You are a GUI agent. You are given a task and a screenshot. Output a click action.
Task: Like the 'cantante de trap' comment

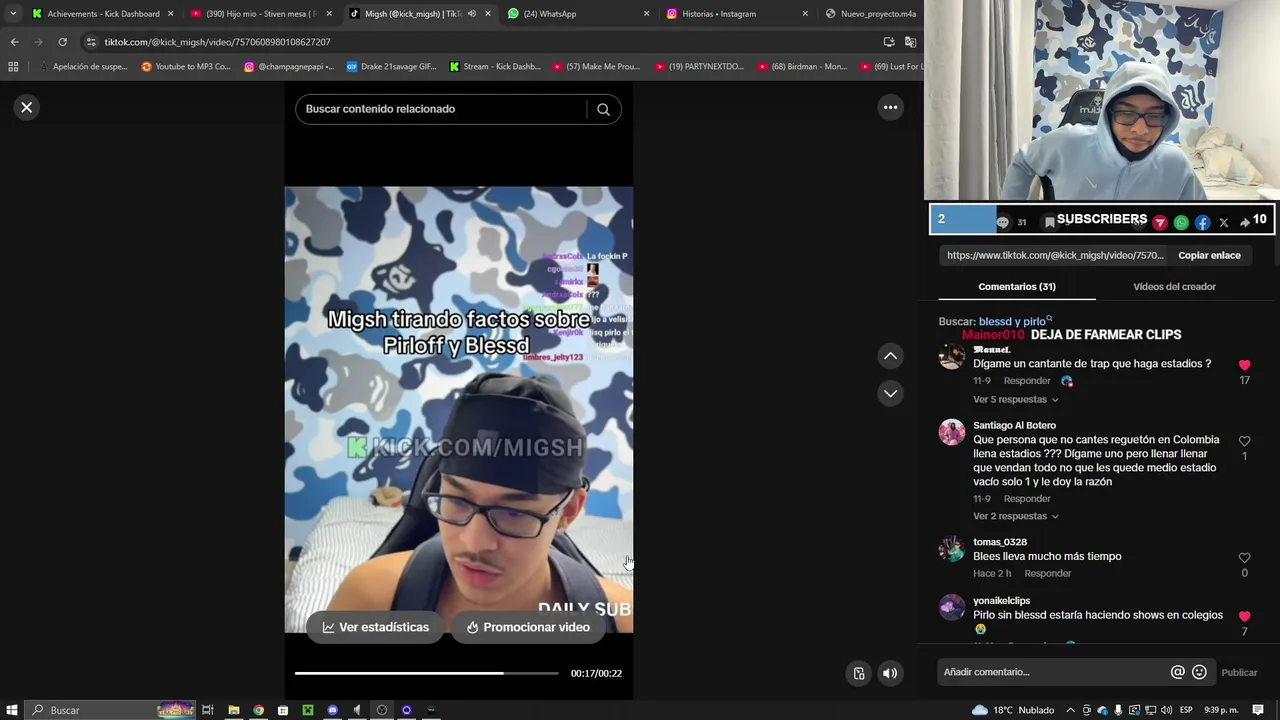[1244, 365]
